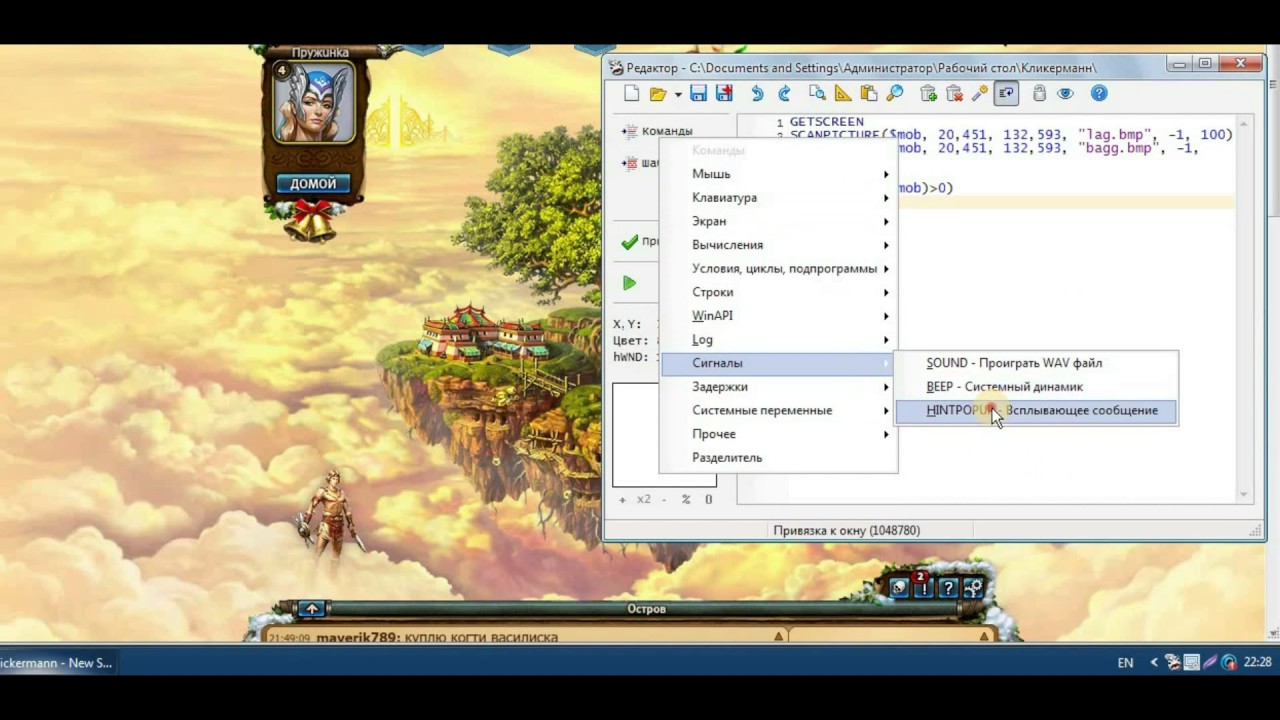Click the red bell decoration under the ДОМОЙ button
Image resolution: width=1280 pixels, height=720 pixels.
coord(312,220)
